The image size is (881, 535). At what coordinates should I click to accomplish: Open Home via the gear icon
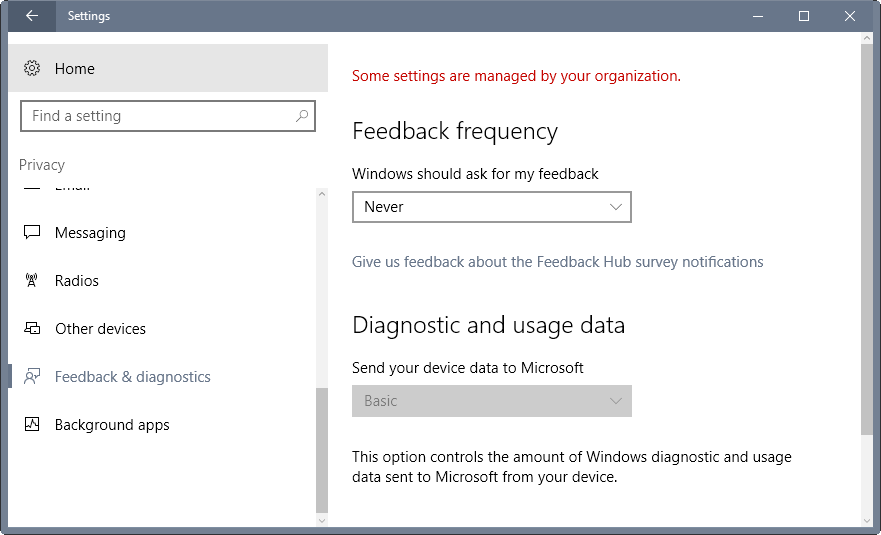[x=32, y=68]
